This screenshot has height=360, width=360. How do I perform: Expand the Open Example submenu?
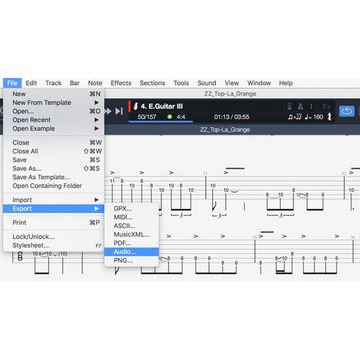click(x=54, y=129)
